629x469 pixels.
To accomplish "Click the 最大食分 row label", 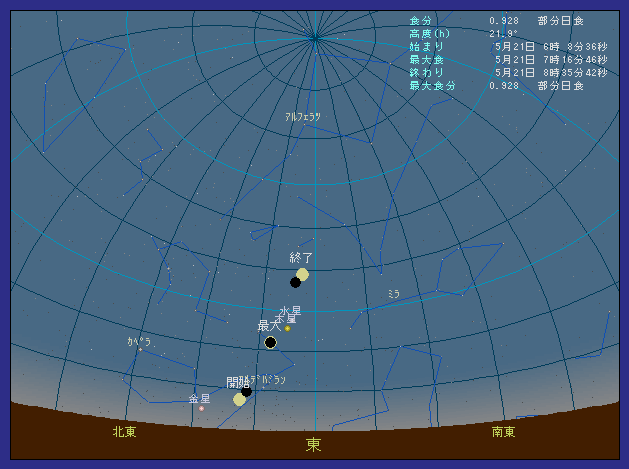I will (432, 86).
